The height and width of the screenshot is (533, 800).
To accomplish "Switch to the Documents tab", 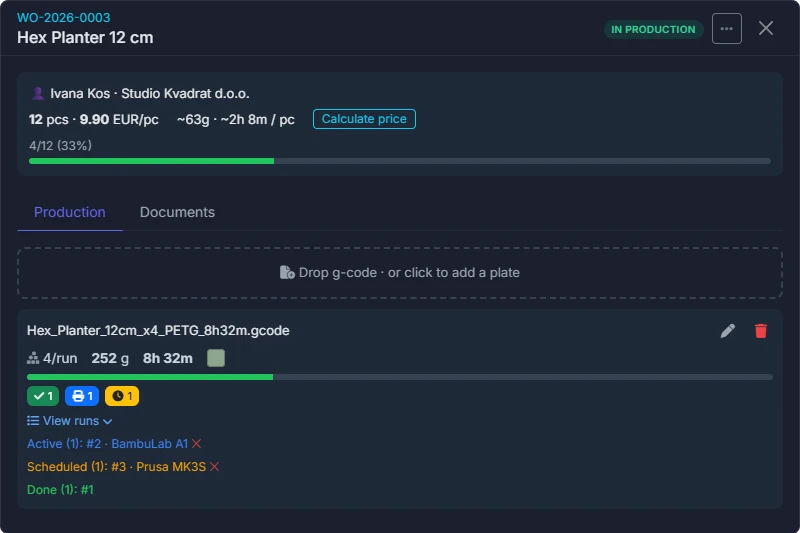I will [x=177, y=212].
